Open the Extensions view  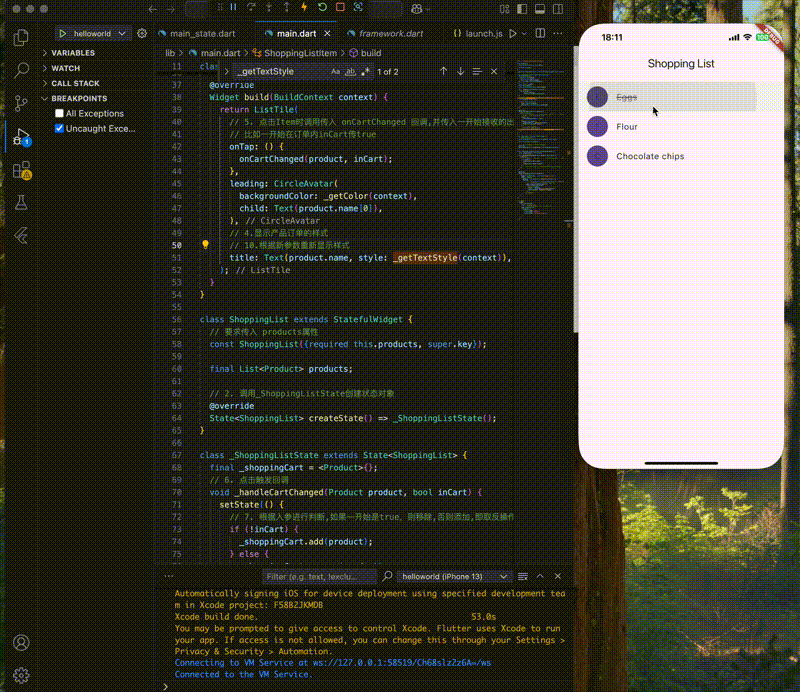(x=21, y=170)
